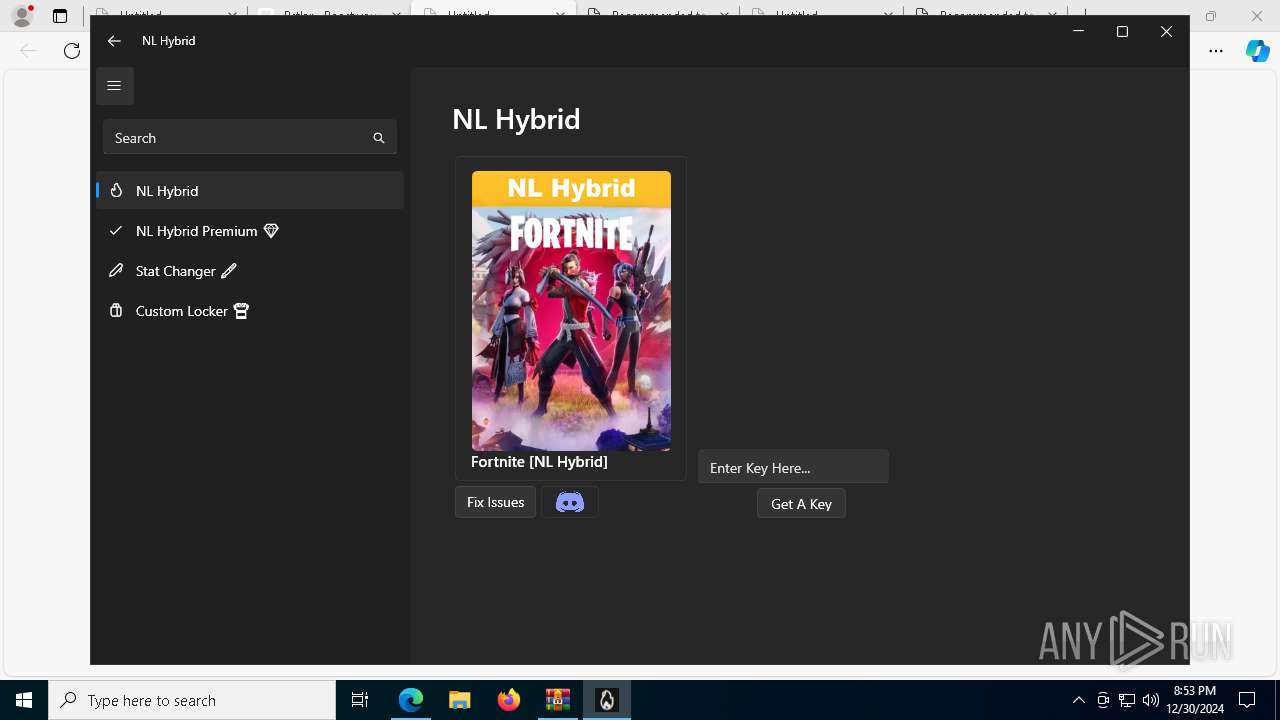Close the Edge browser window

[1257, 16]
